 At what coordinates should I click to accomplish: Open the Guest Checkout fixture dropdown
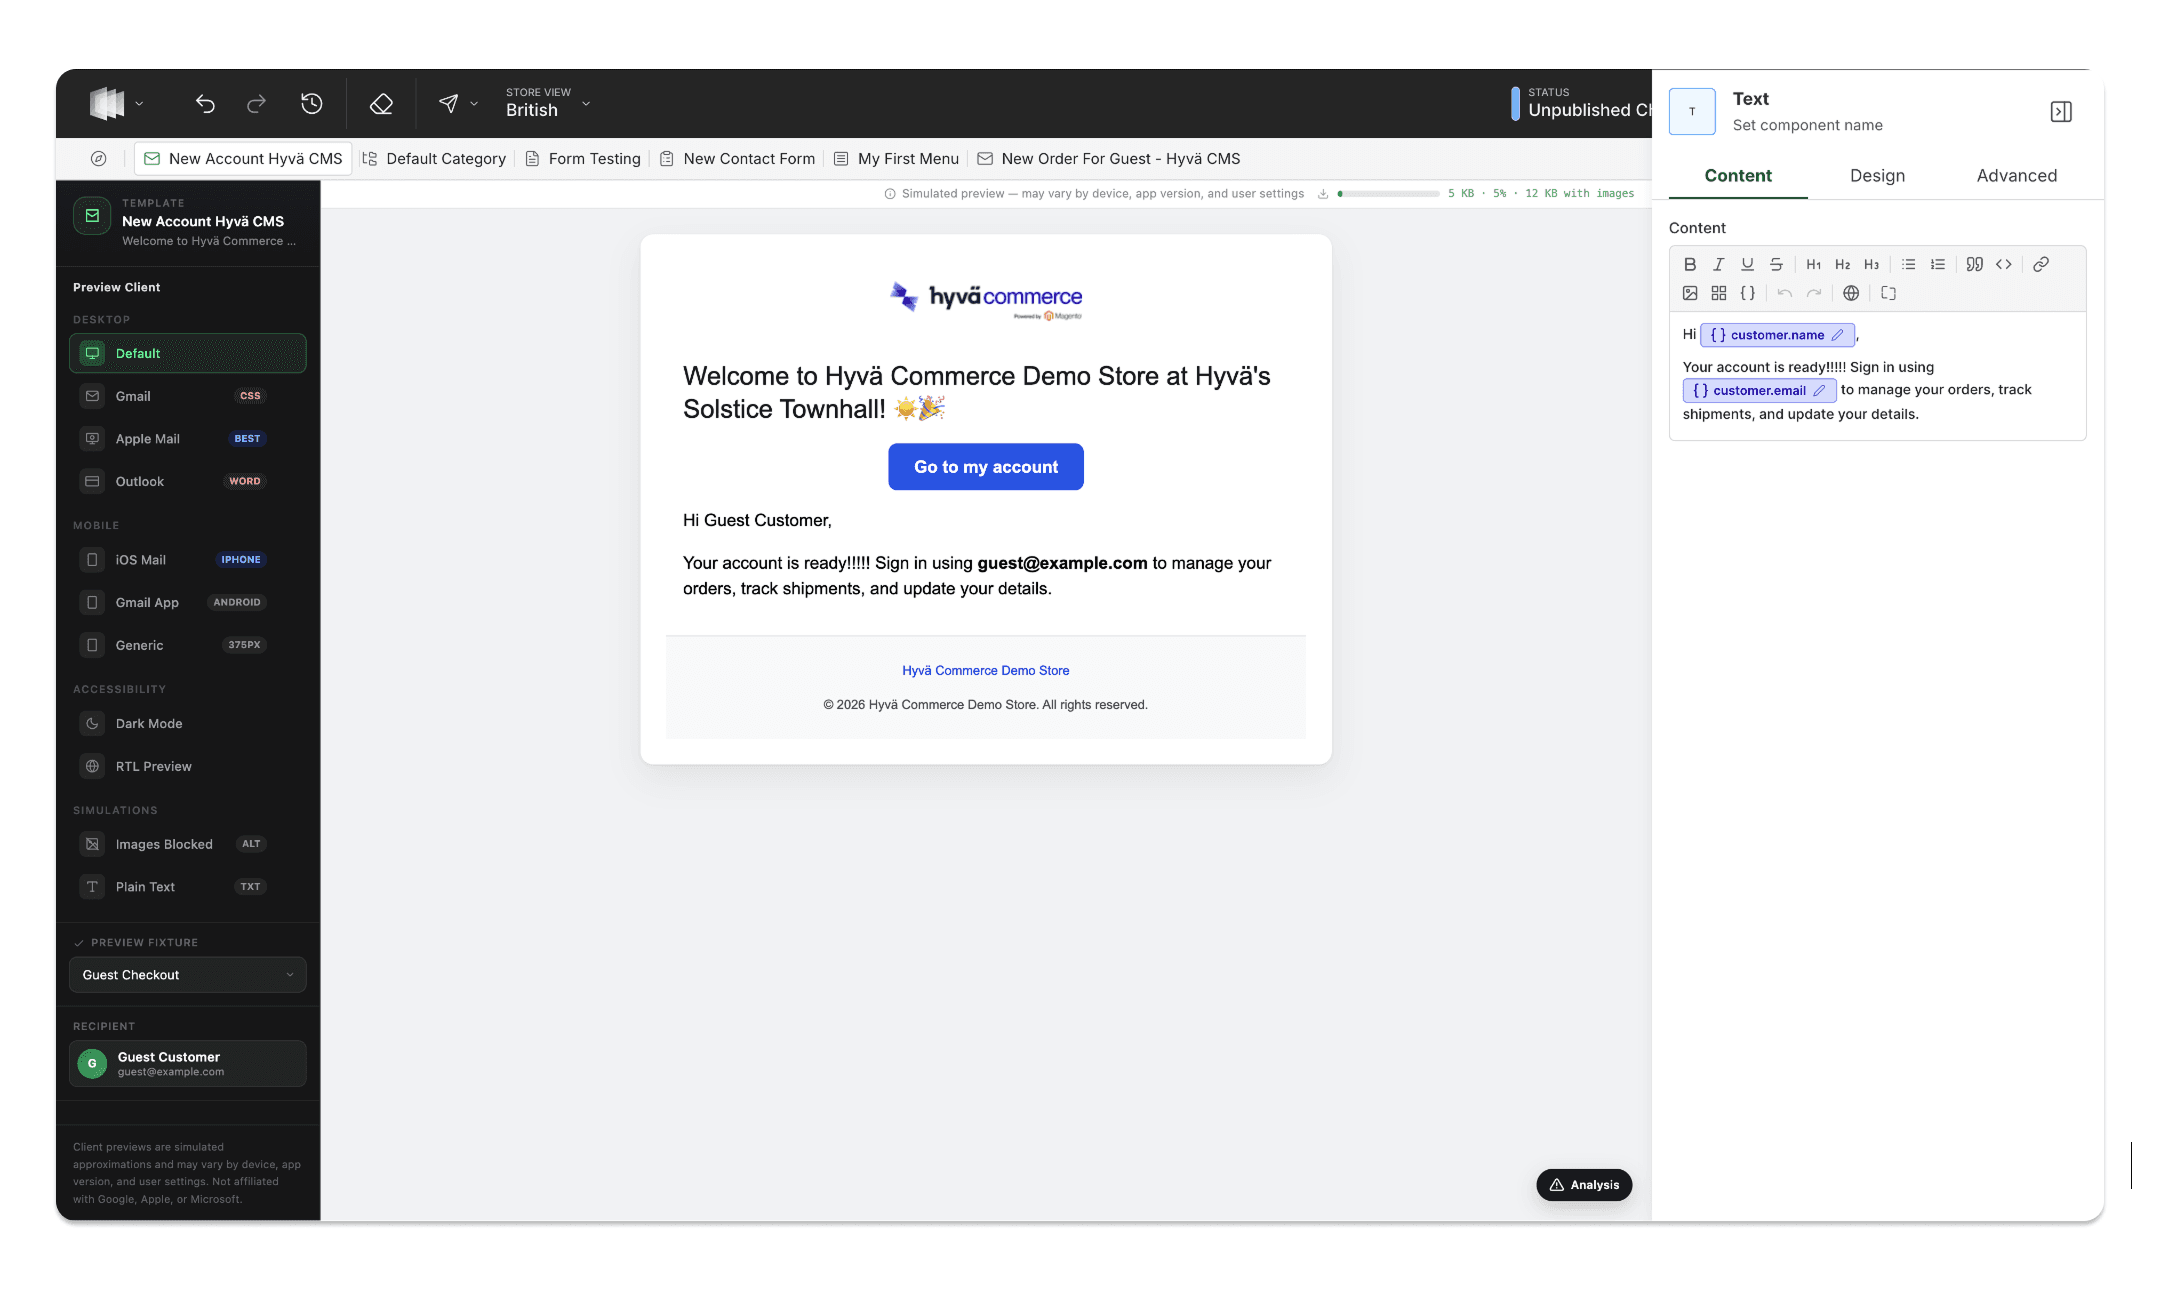[188, 975]
